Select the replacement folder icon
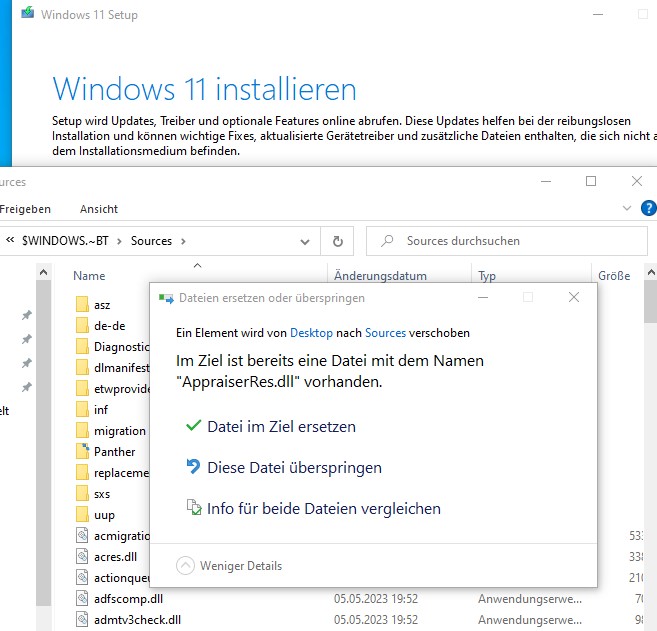657x631 pixels. pyautogui.click(x=82, y=473)
